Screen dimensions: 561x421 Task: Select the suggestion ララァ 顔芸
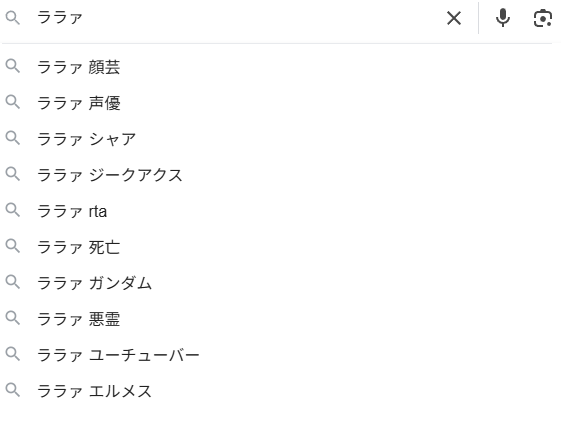pyautogui.click(x=277, y=67)
